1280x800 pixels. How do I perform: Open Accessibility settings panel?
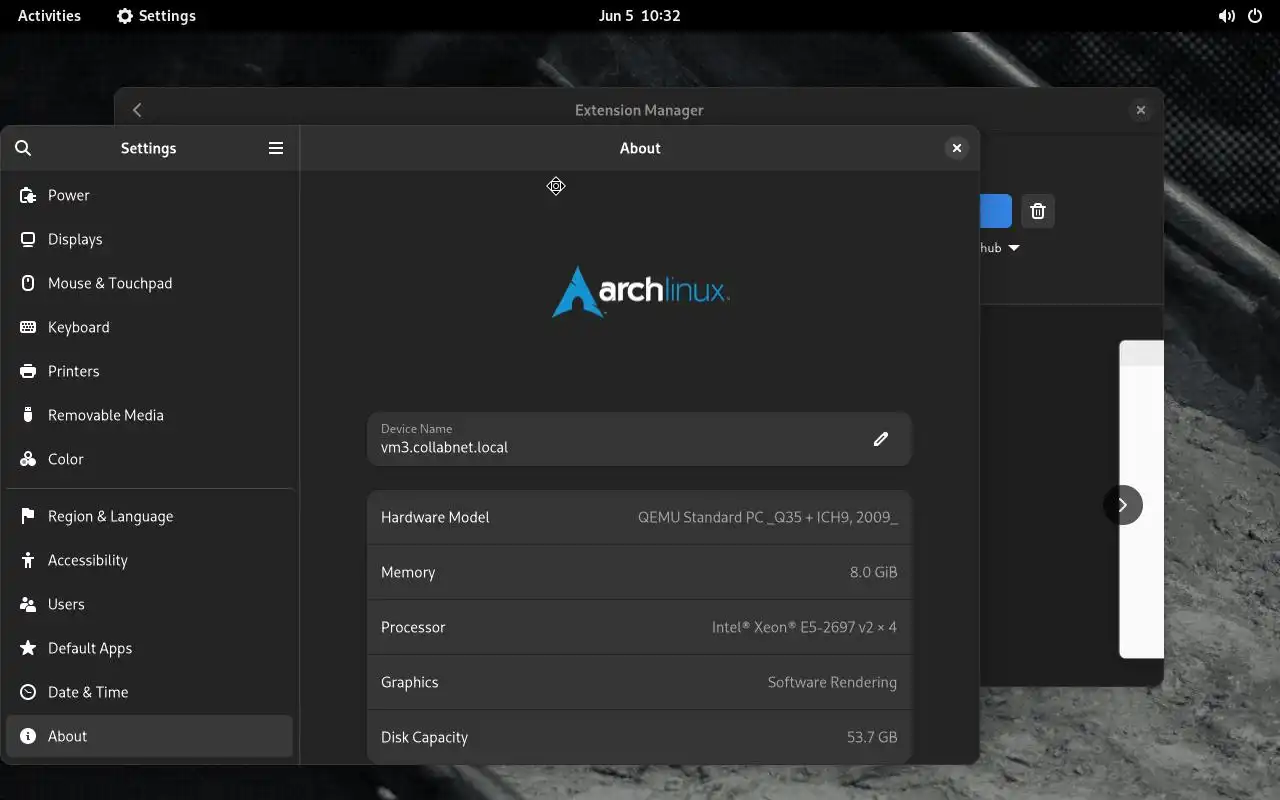click(149, 560)
